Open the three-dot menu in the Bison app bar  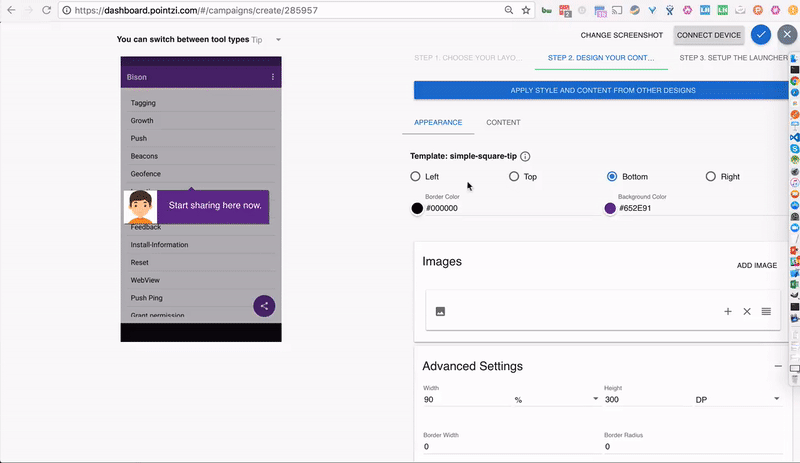tap(273, 77)
